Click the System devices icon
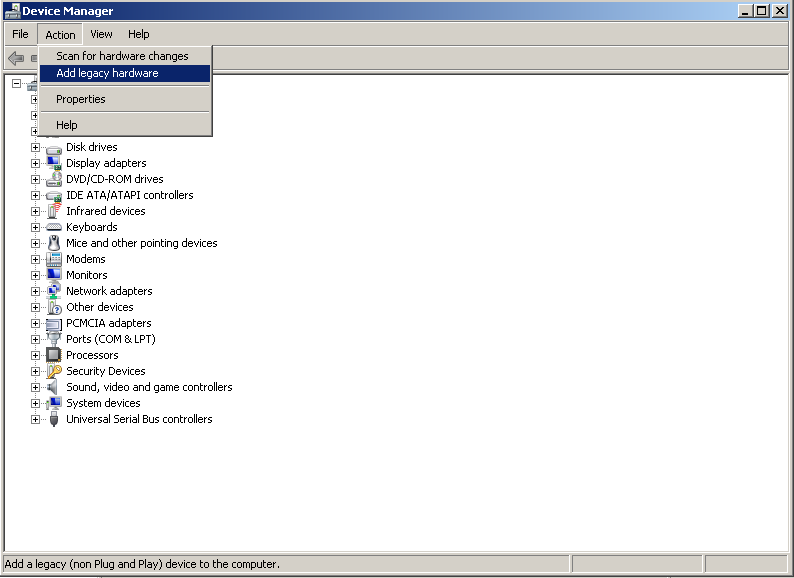Image resolution: width=794 pixels, height=578 pixels. 54,403
